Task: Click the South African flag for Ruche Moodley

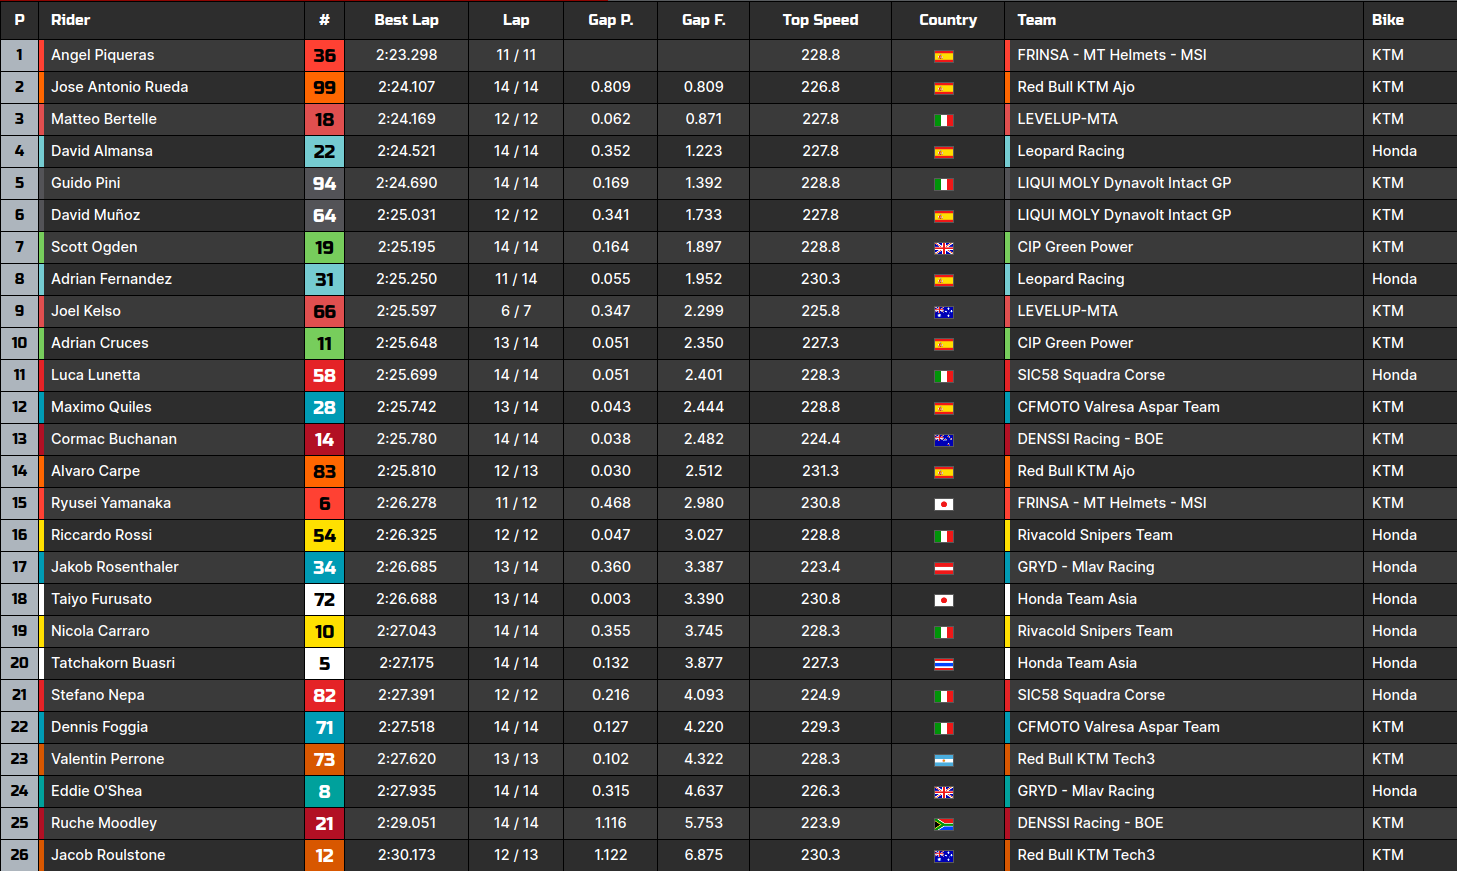Action: 943,824
